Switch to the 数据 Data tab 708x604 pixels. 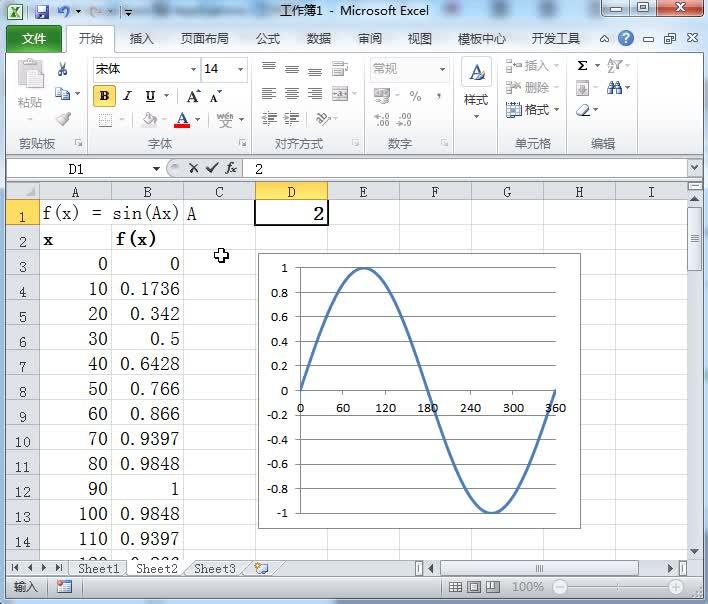[319, 39]
